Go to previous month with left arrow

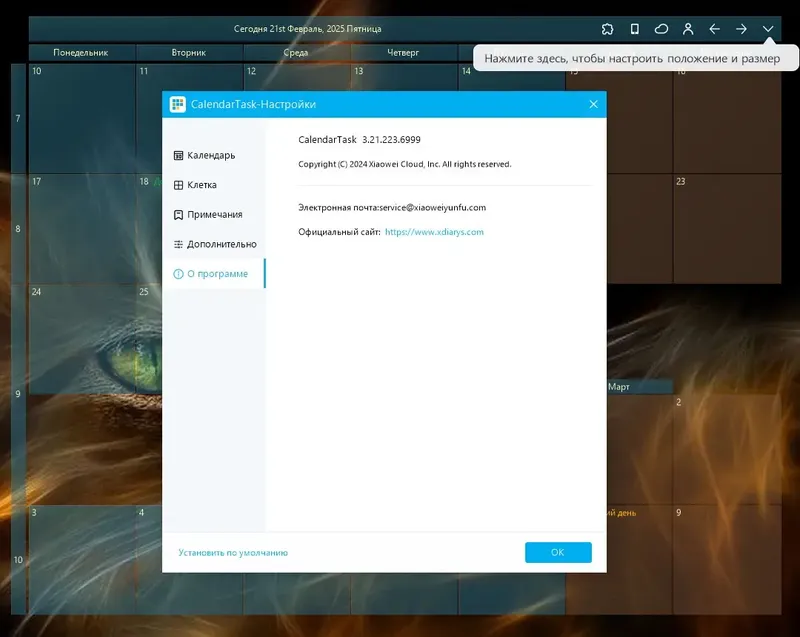click(x=714, y=29)
